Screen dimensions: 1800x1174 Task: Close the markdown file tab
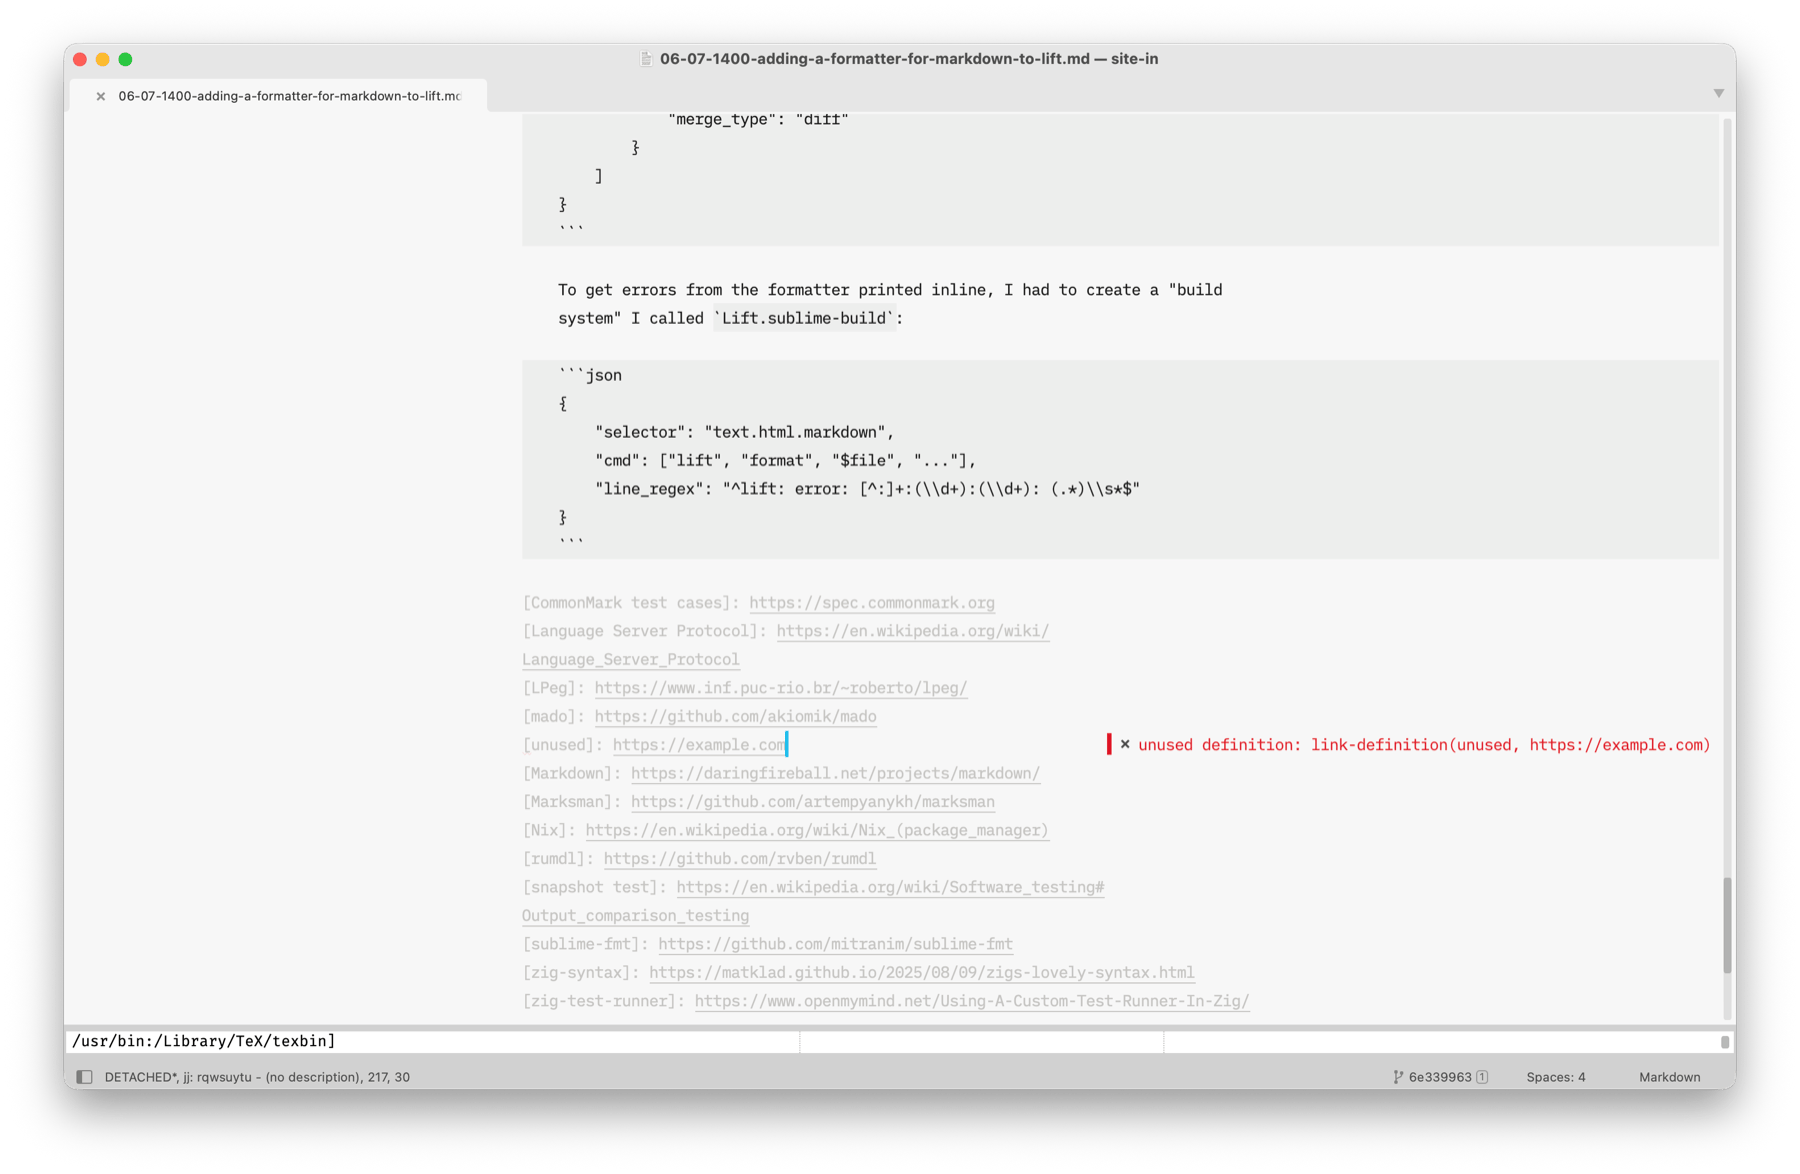[100, 96]
